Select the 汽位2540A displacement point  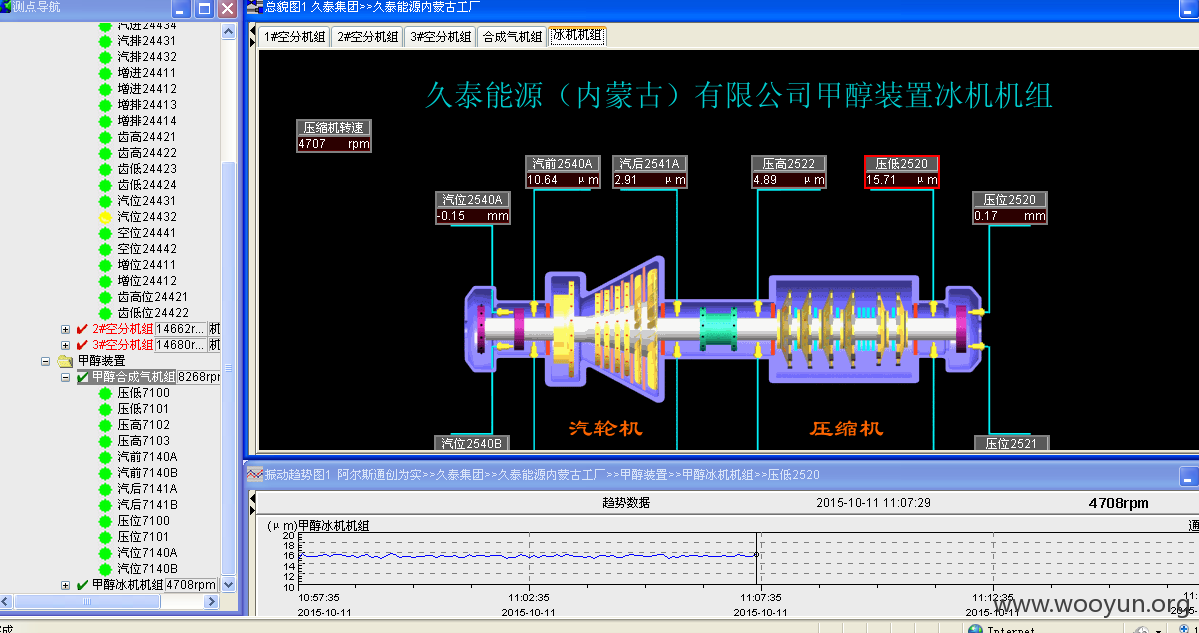pos(473,208)
